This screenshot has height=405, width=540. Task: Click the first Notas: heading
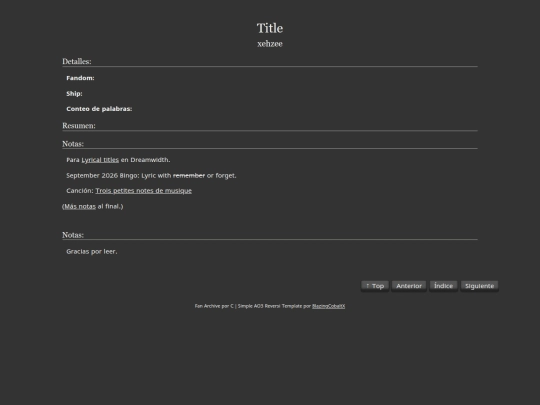point(73,144)
